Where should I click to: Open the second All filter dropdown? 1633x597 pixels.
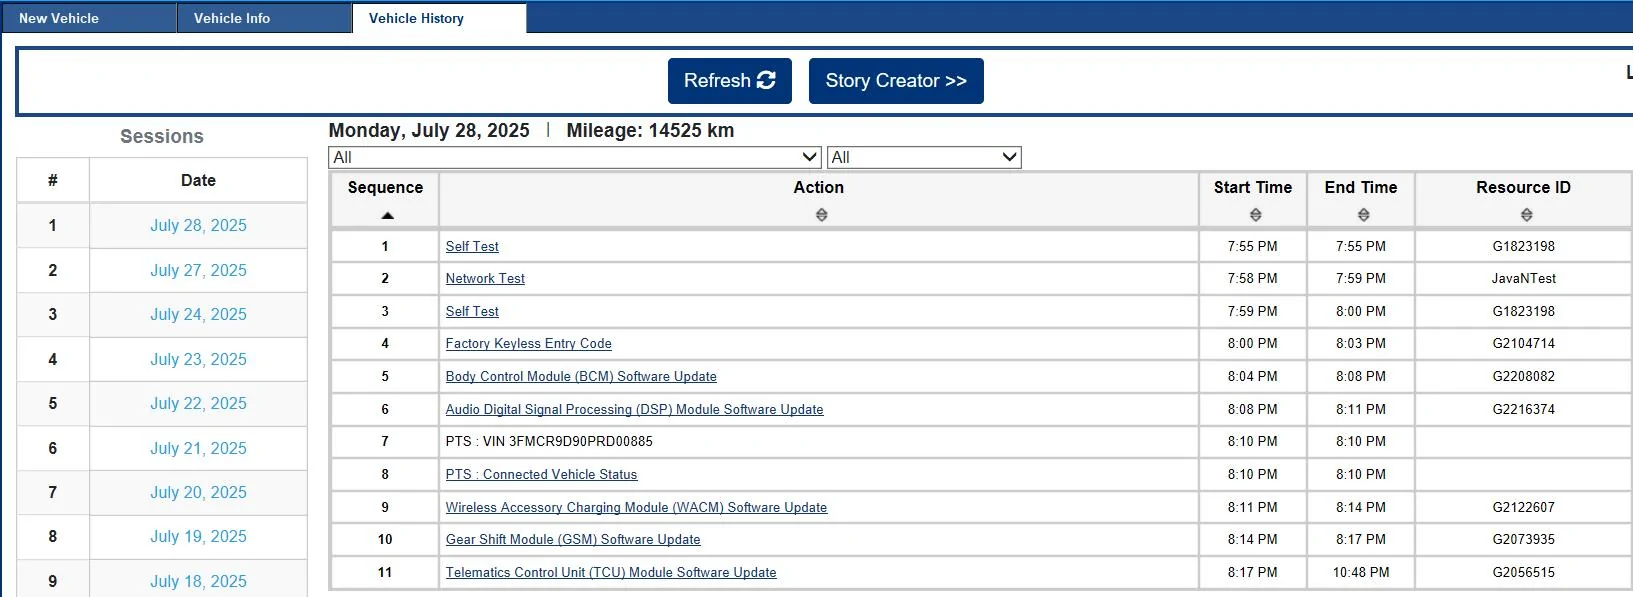click(x=924, y=158)
